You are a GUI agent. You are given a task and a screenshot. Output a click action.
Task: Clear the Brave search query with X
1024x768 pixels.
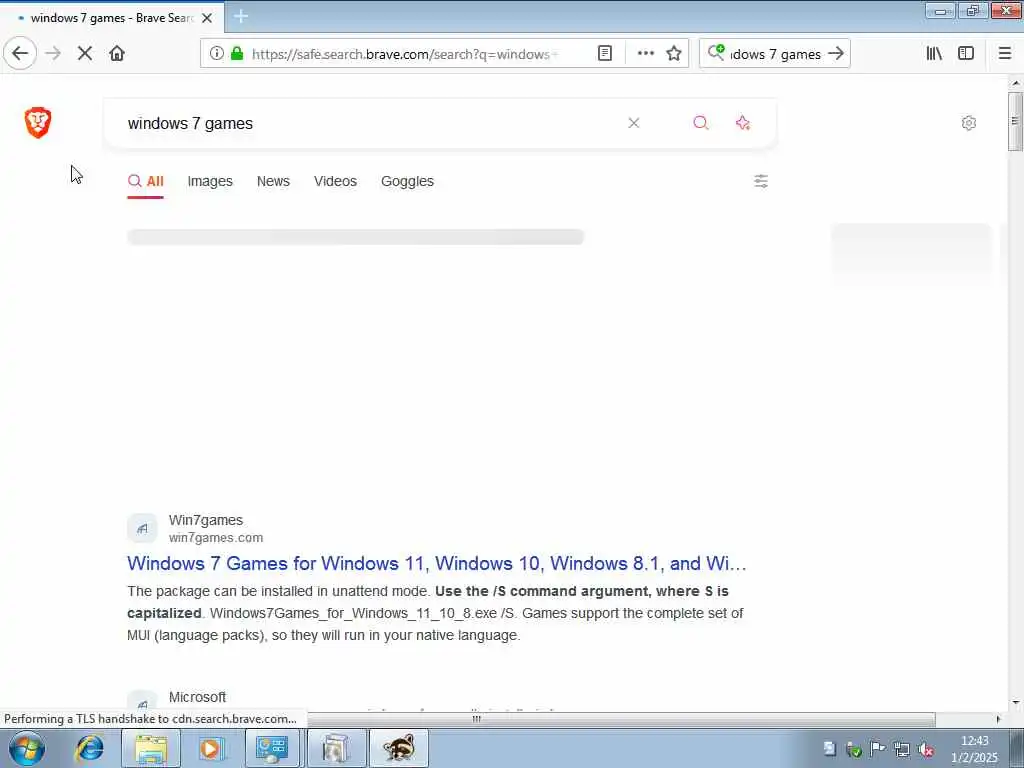(x=633, y=123)
